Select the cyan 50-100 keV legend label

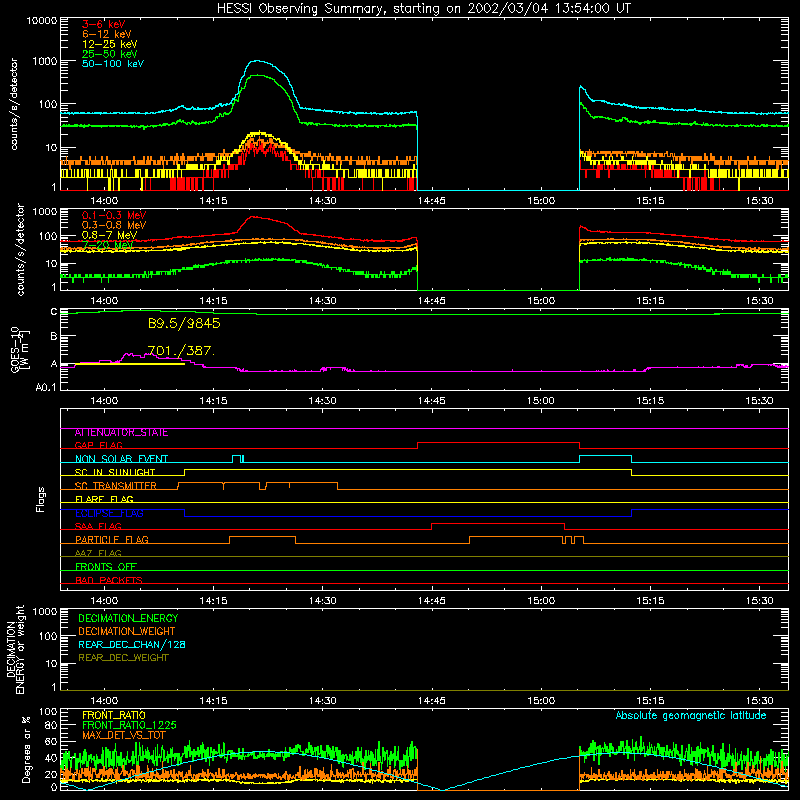click(113, 64)
